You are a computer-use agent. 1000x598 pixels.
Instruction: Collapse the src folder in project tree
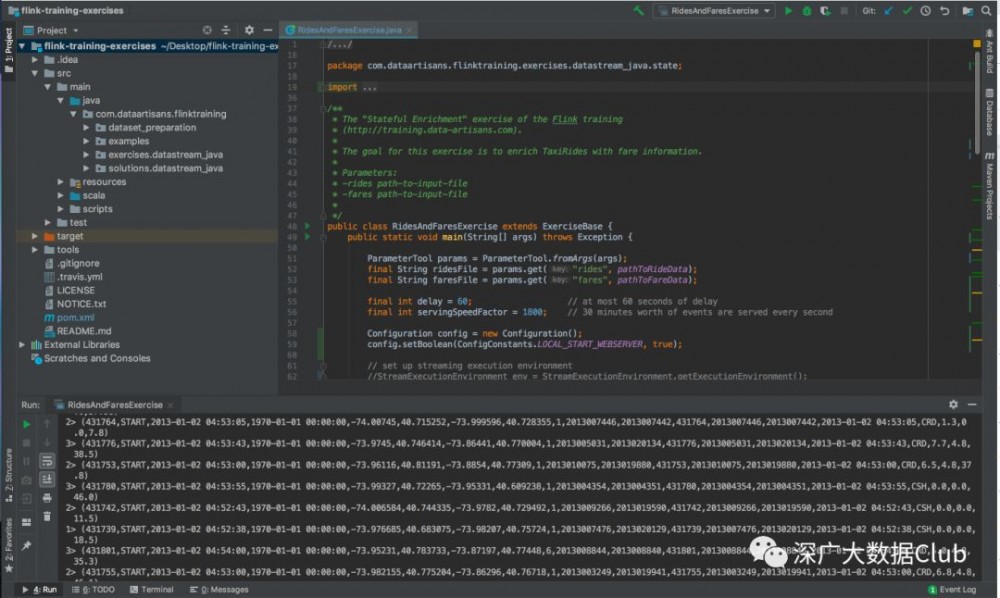[x=36, y=73]
